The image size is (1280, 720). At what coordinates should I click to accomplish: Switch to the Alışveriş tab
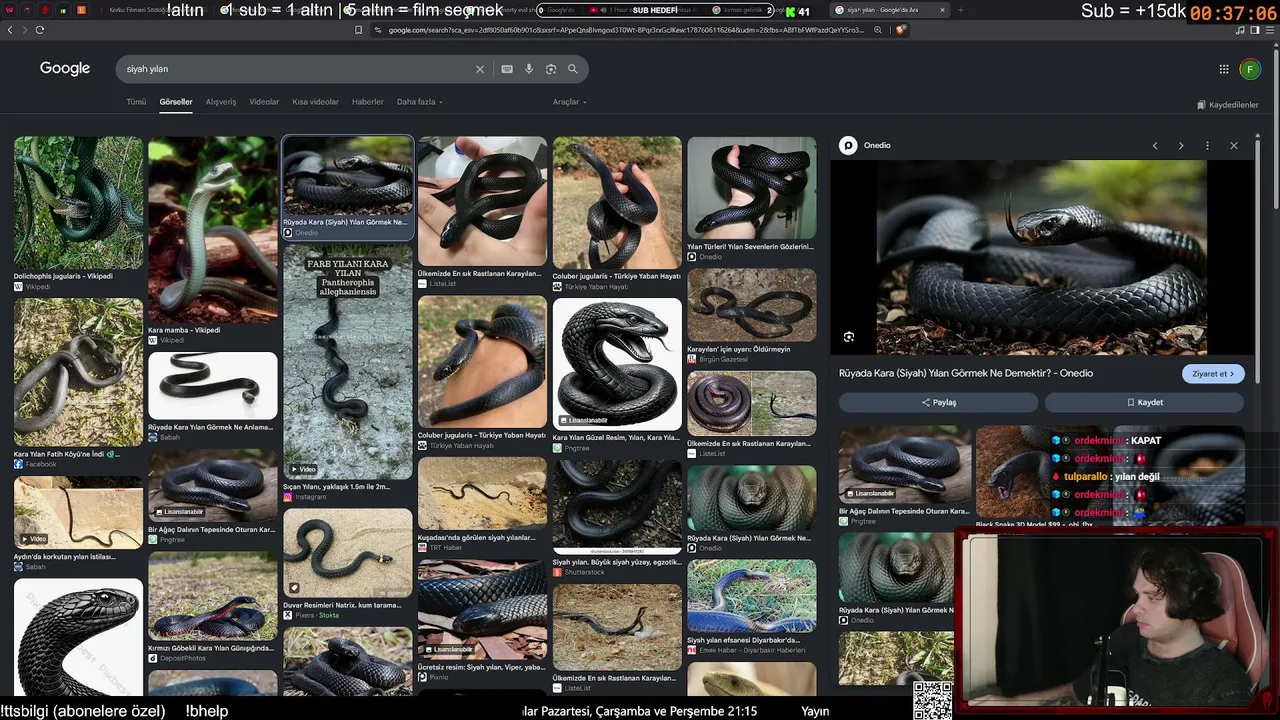[221, 102]
